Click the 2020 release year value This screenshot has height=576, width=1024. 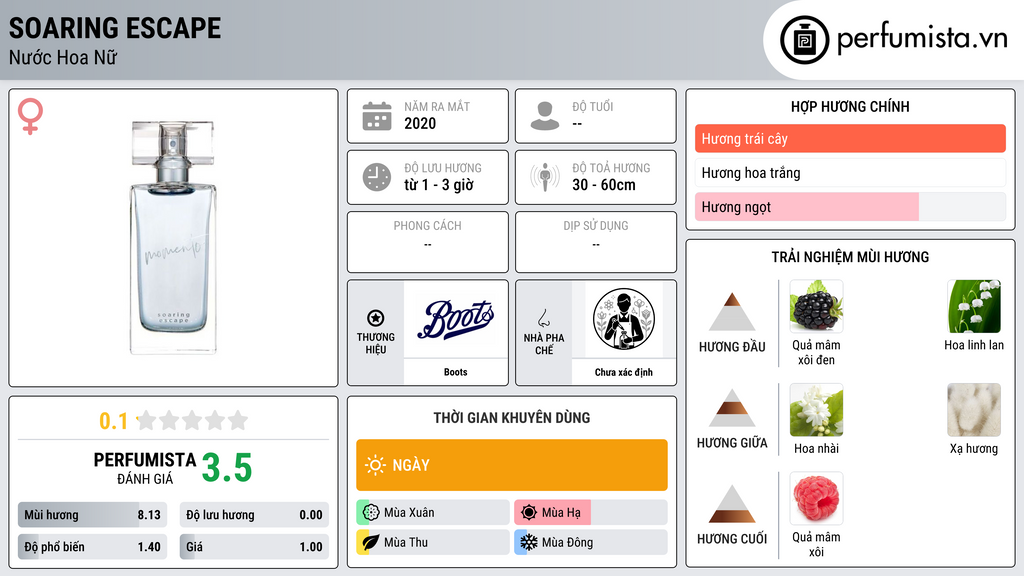pyautogui.click(x=420, y=123)
